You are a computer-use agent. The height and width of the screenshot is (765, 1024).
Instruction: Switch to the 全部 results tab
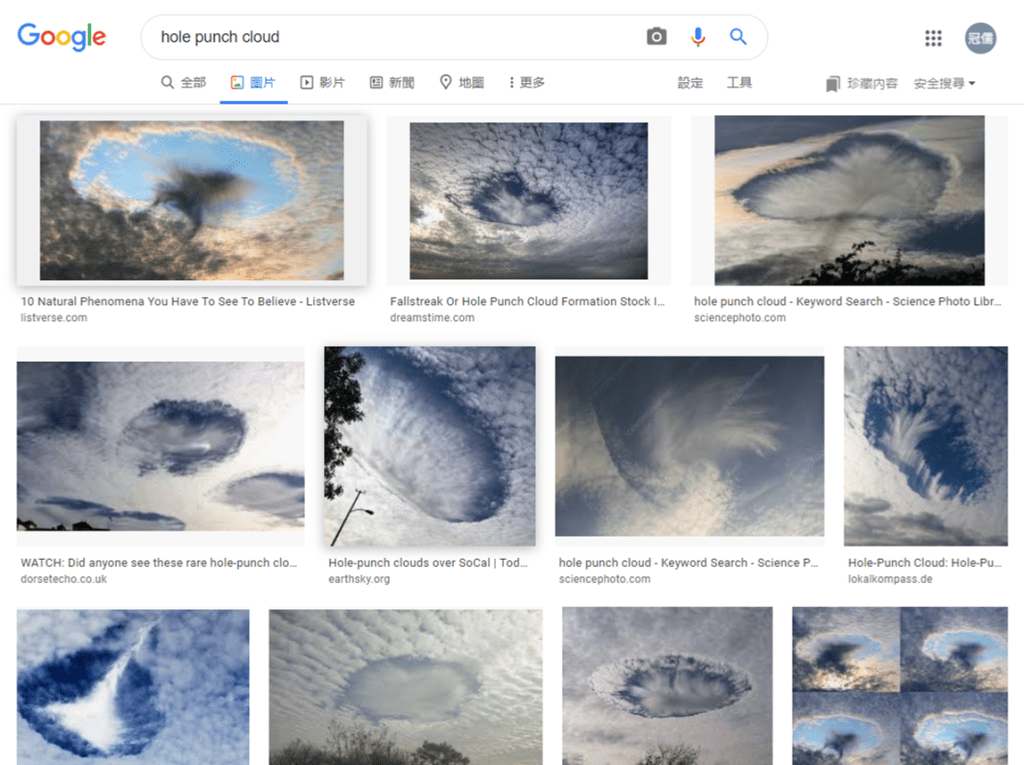click(x=183, y=83)
